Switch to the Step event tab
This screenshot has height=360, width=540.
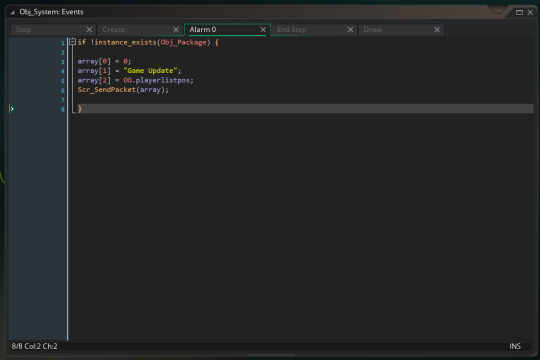click(53, 30)
